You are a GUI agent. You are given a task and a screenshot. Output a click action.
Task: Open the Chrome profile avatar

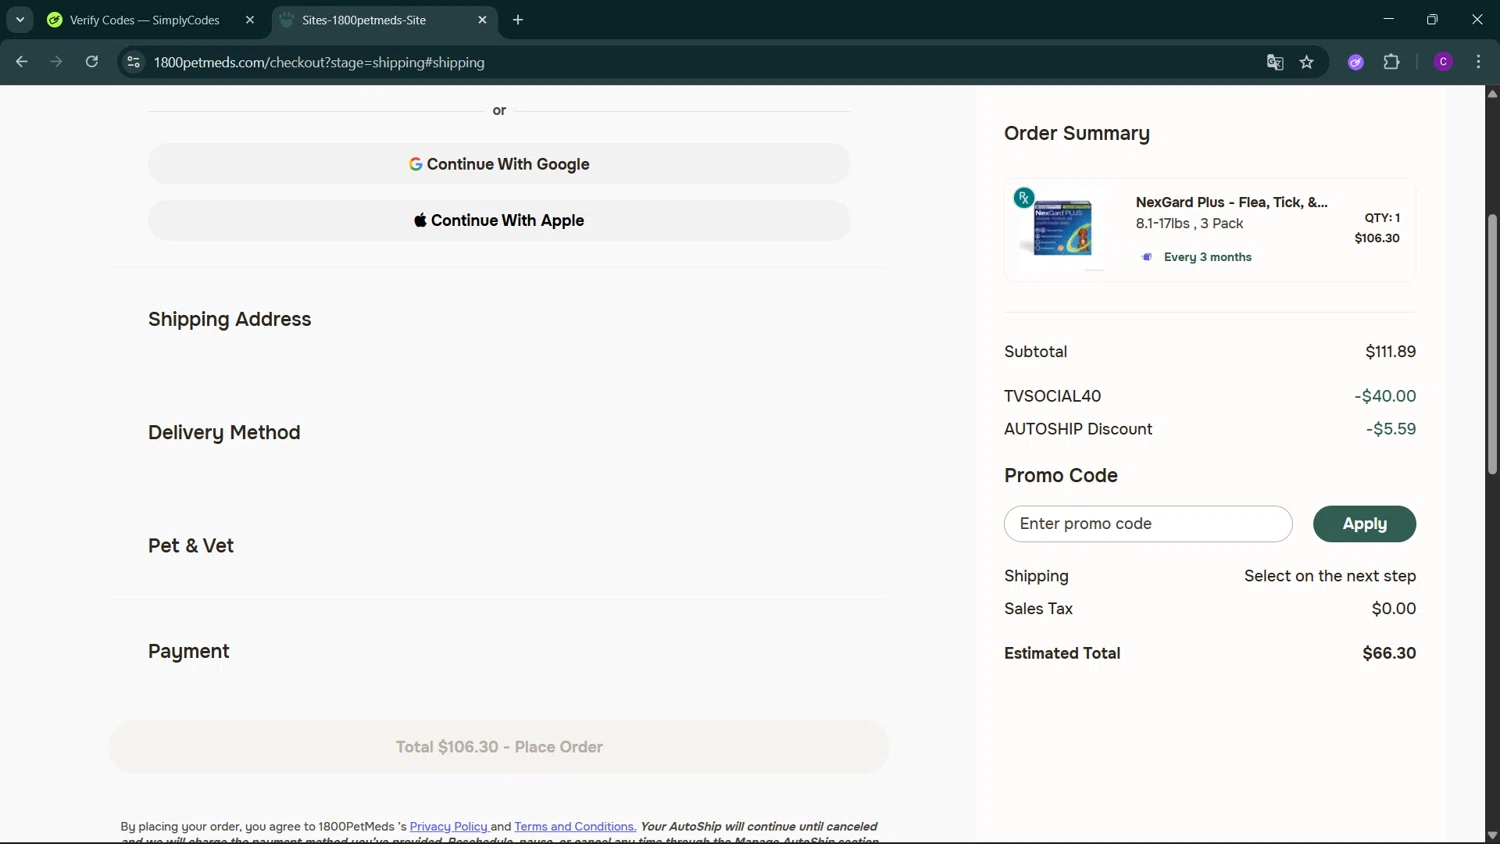pos(1443,62)
